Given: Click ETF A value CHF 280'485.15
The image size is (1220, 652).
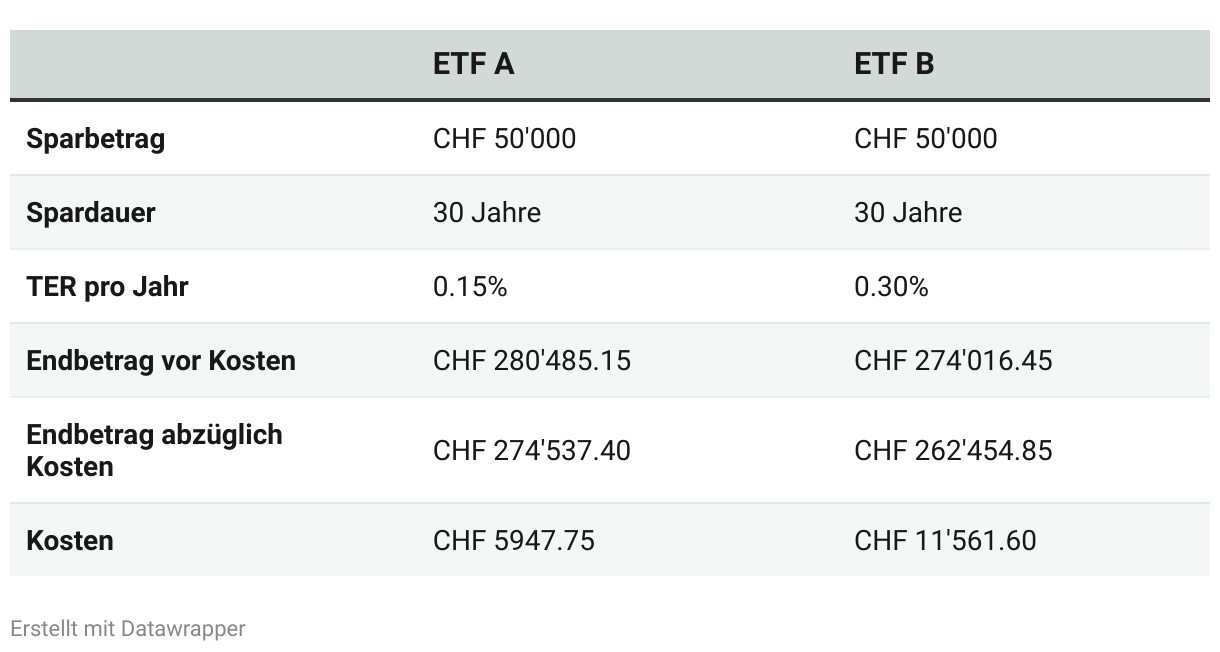Looking at the screenshot, I should 532,361.
